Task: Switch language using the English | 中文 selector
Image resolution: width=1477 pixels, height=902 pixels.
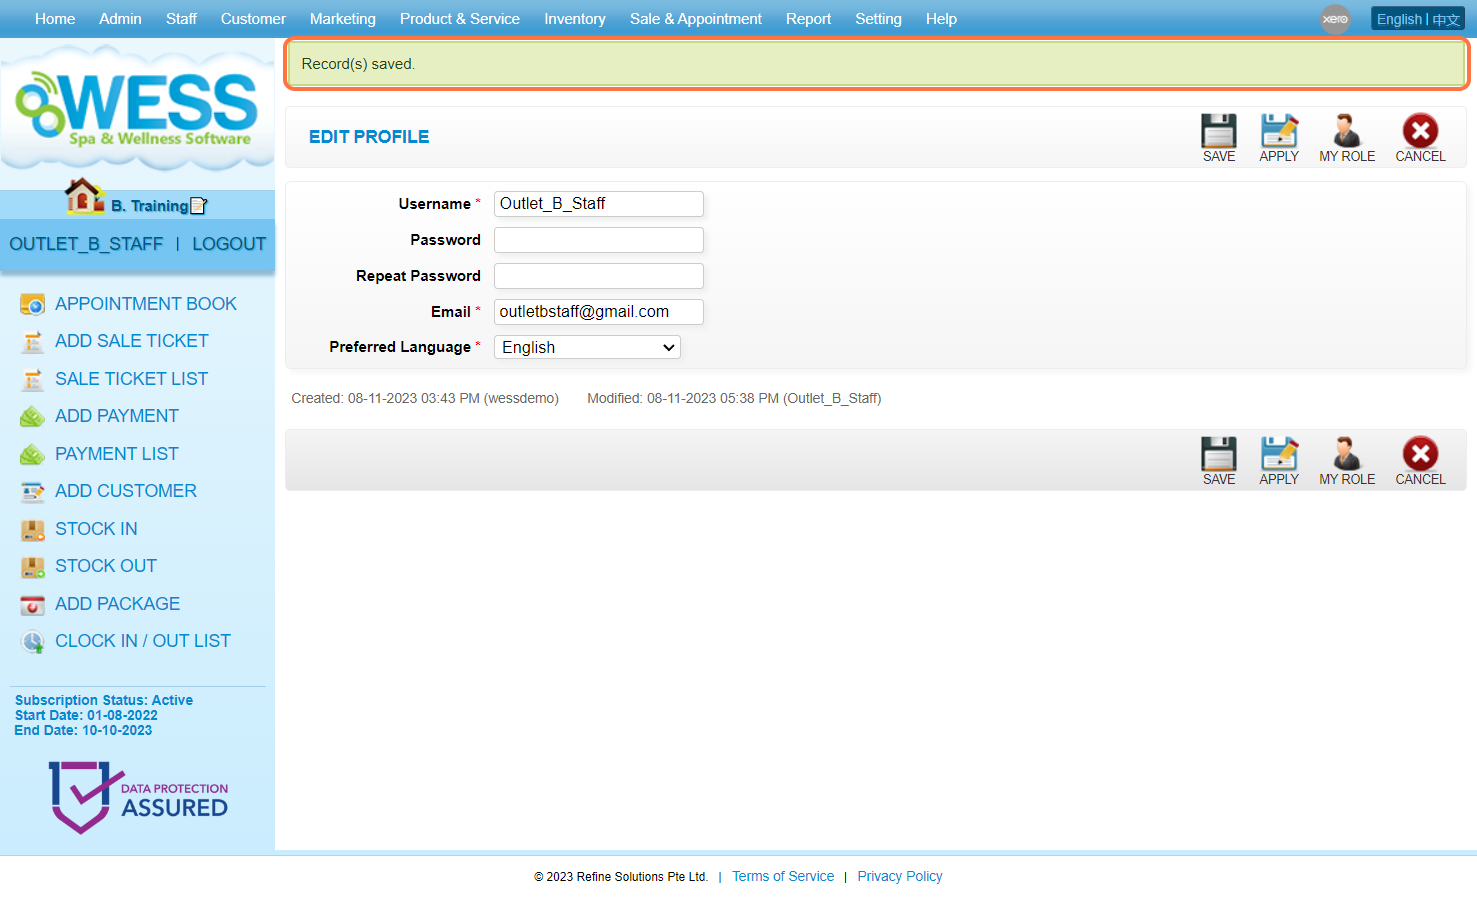Action: 1417,19
